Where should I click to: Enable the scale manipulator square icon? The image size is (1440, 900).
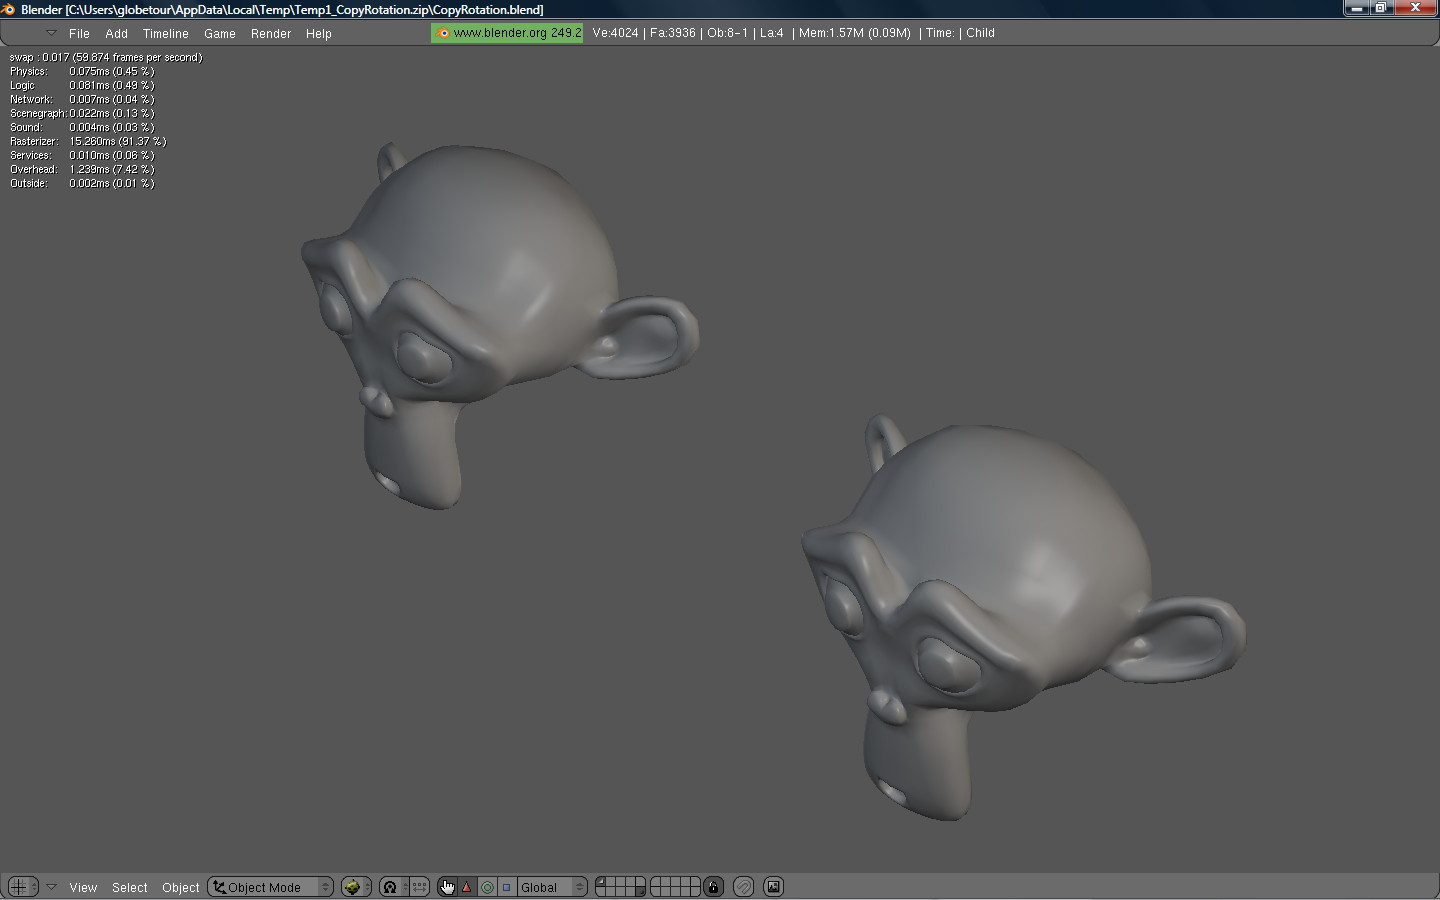(507, 887)
